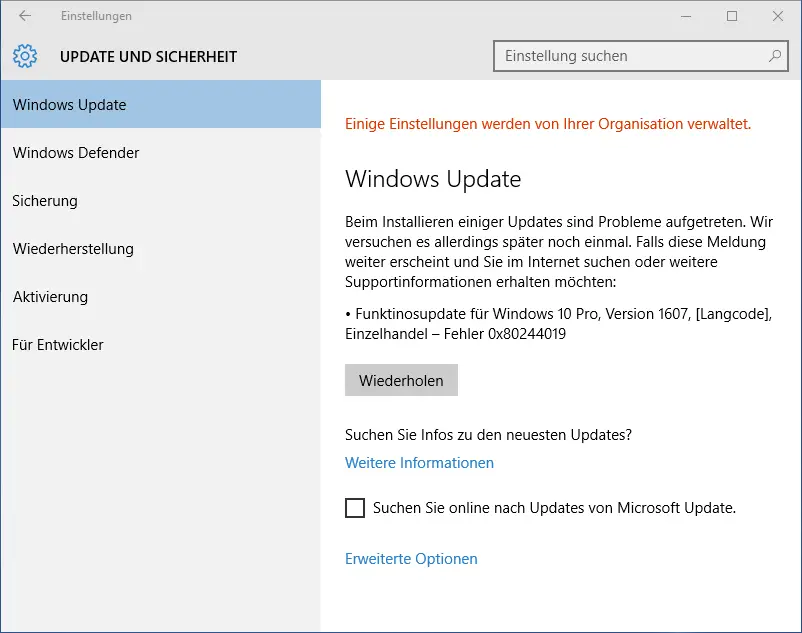Go to the Sicherung section
The image size is (802, 633).
[161, 200]
